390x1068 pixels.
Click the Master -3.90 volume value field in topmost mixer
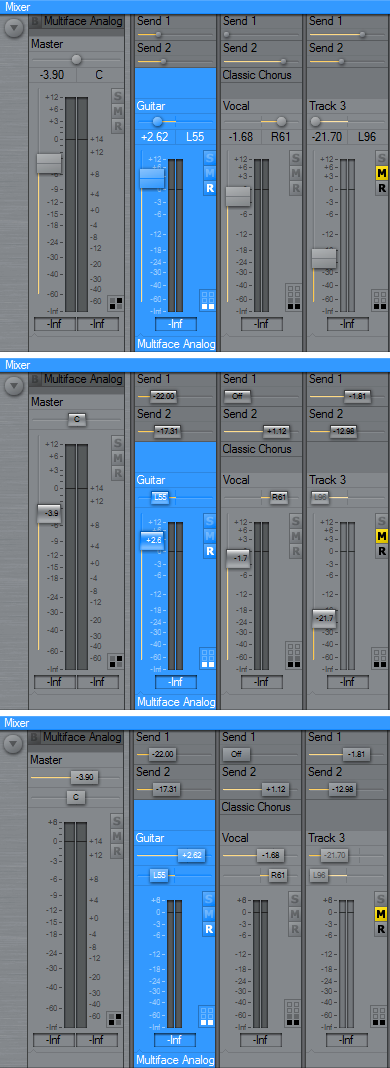52,75
